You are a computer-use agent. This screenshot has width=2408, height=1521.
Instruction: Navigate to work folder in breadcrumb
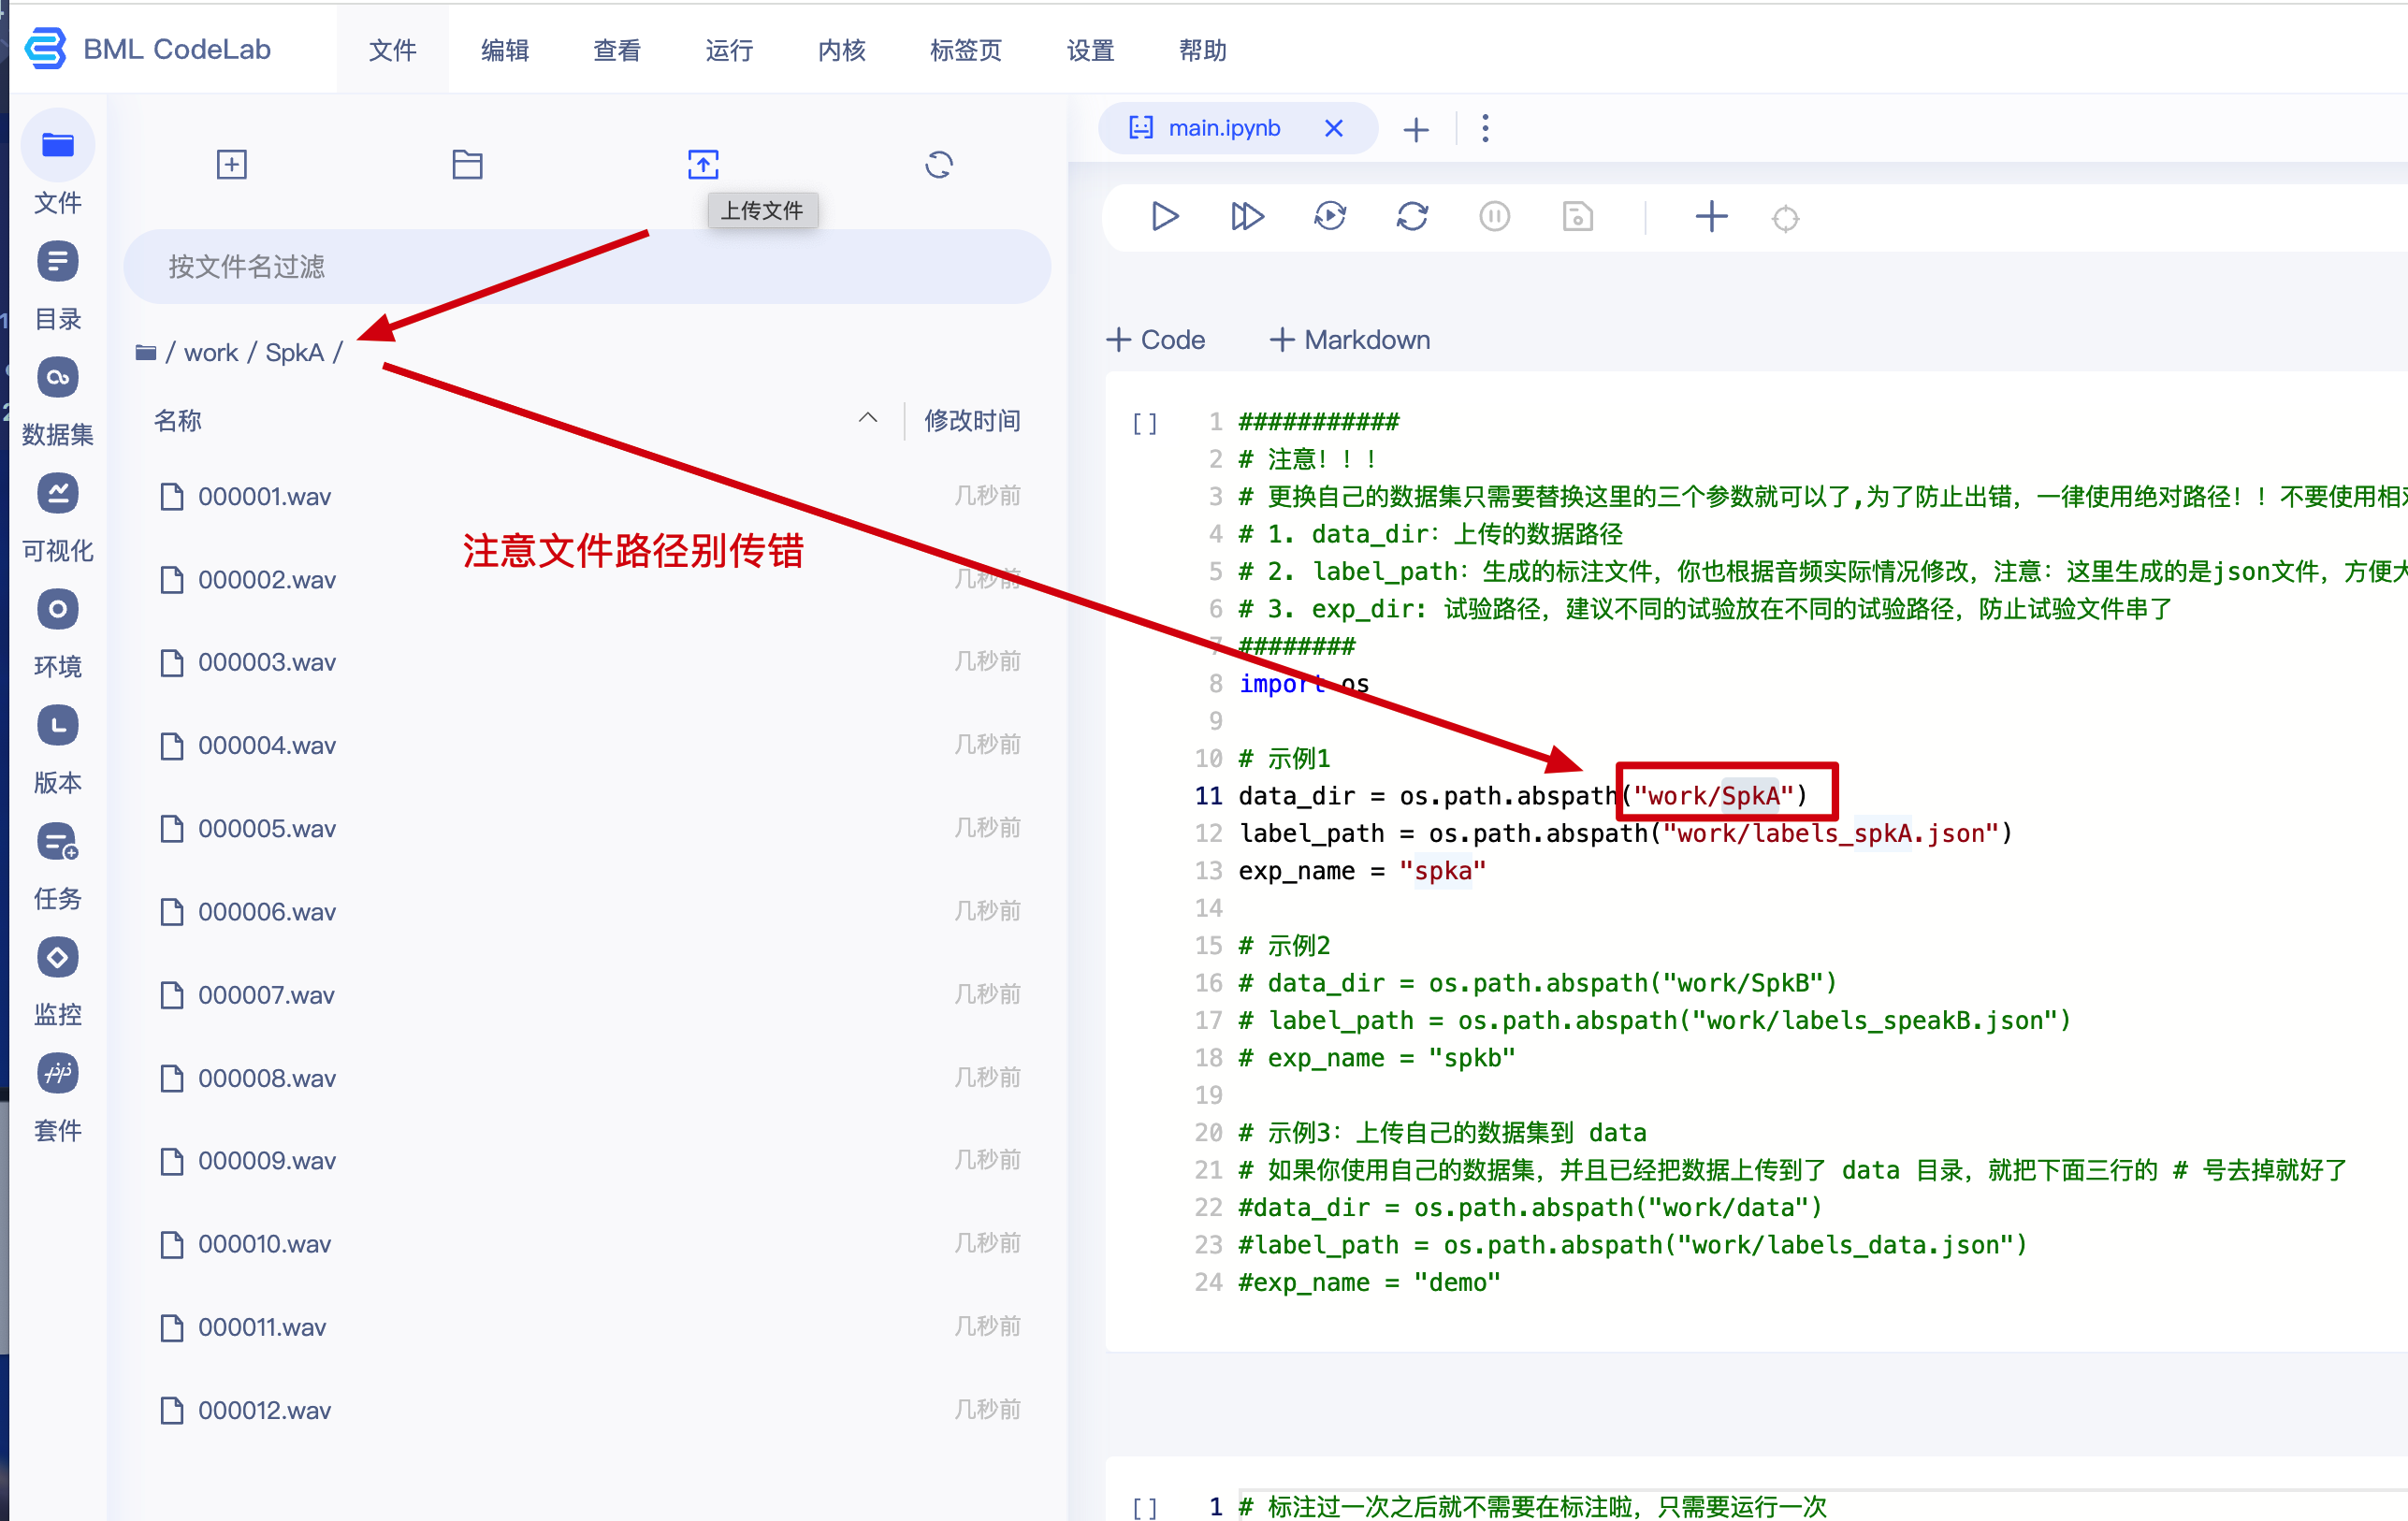[211, 353]
